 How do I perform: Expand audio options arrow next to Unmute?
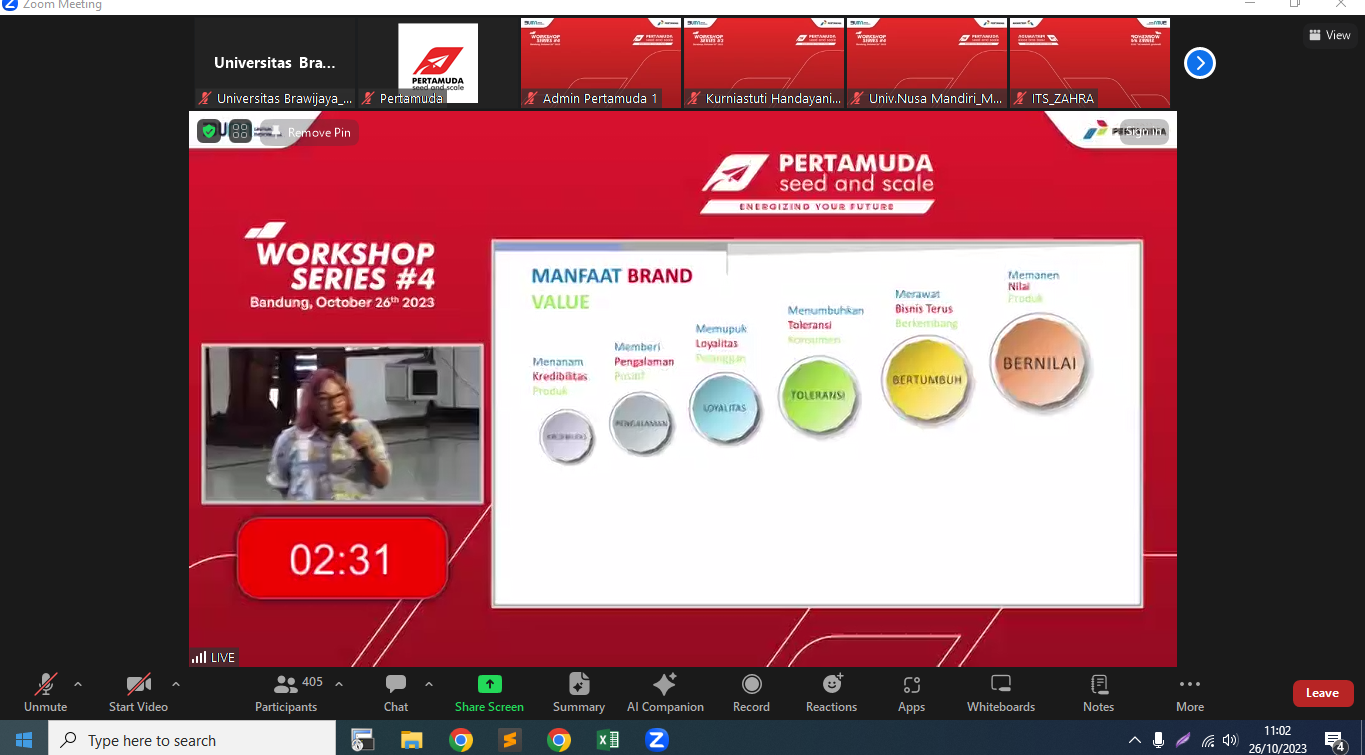coord(78,684)
